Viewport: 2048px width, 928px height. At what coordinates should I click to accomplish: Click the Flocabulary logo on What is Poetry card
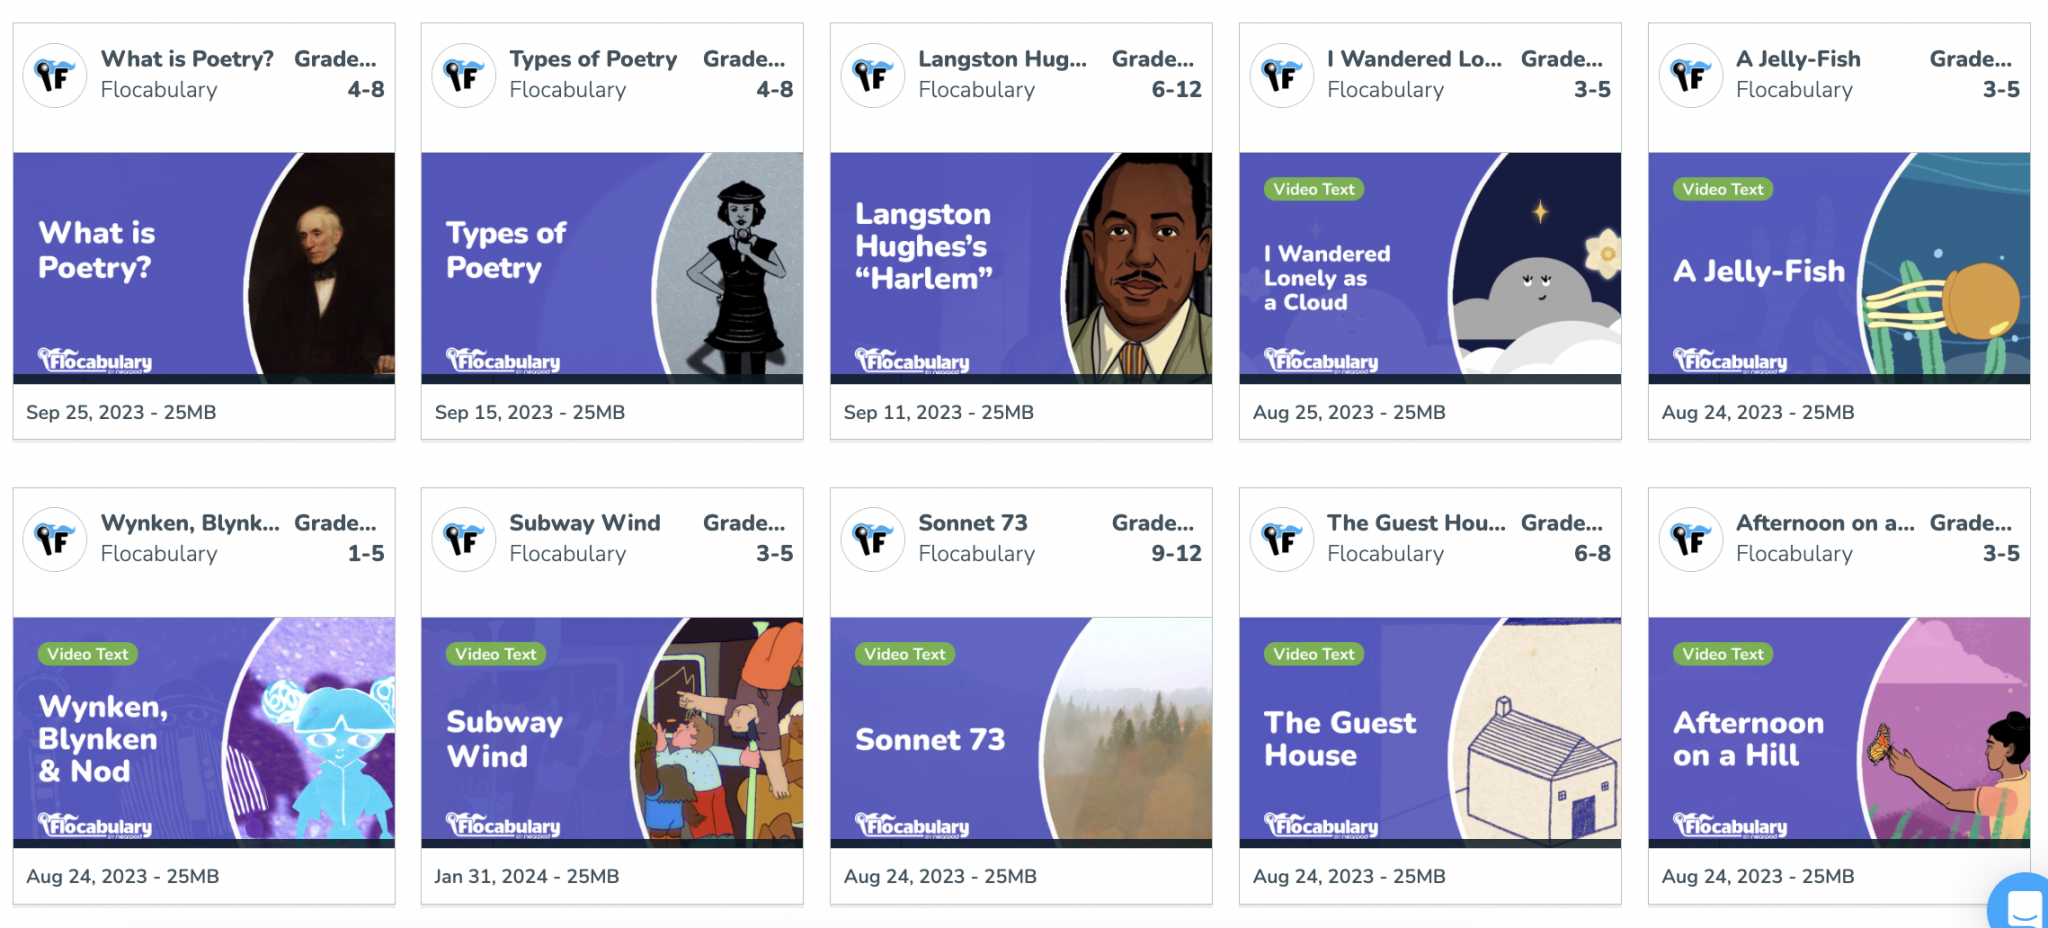pyautogui.click(x=55, y=74)
